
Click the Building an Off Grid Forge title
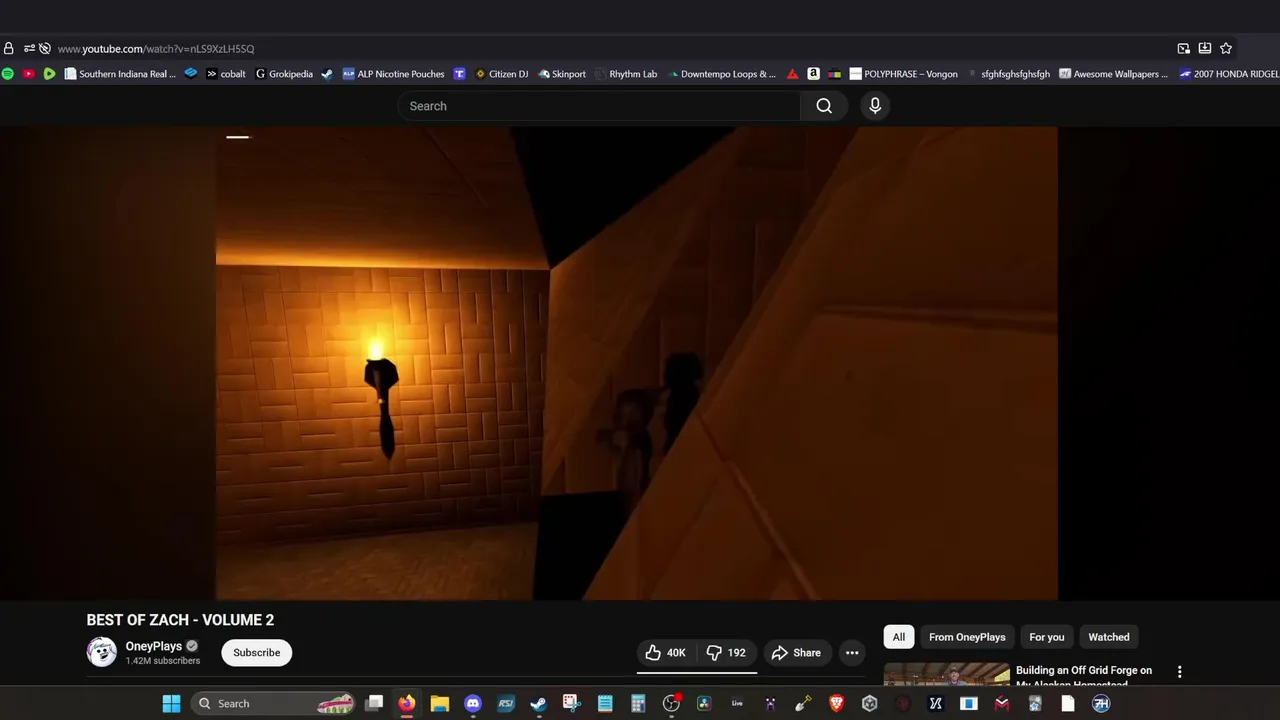coord(1084,676)
